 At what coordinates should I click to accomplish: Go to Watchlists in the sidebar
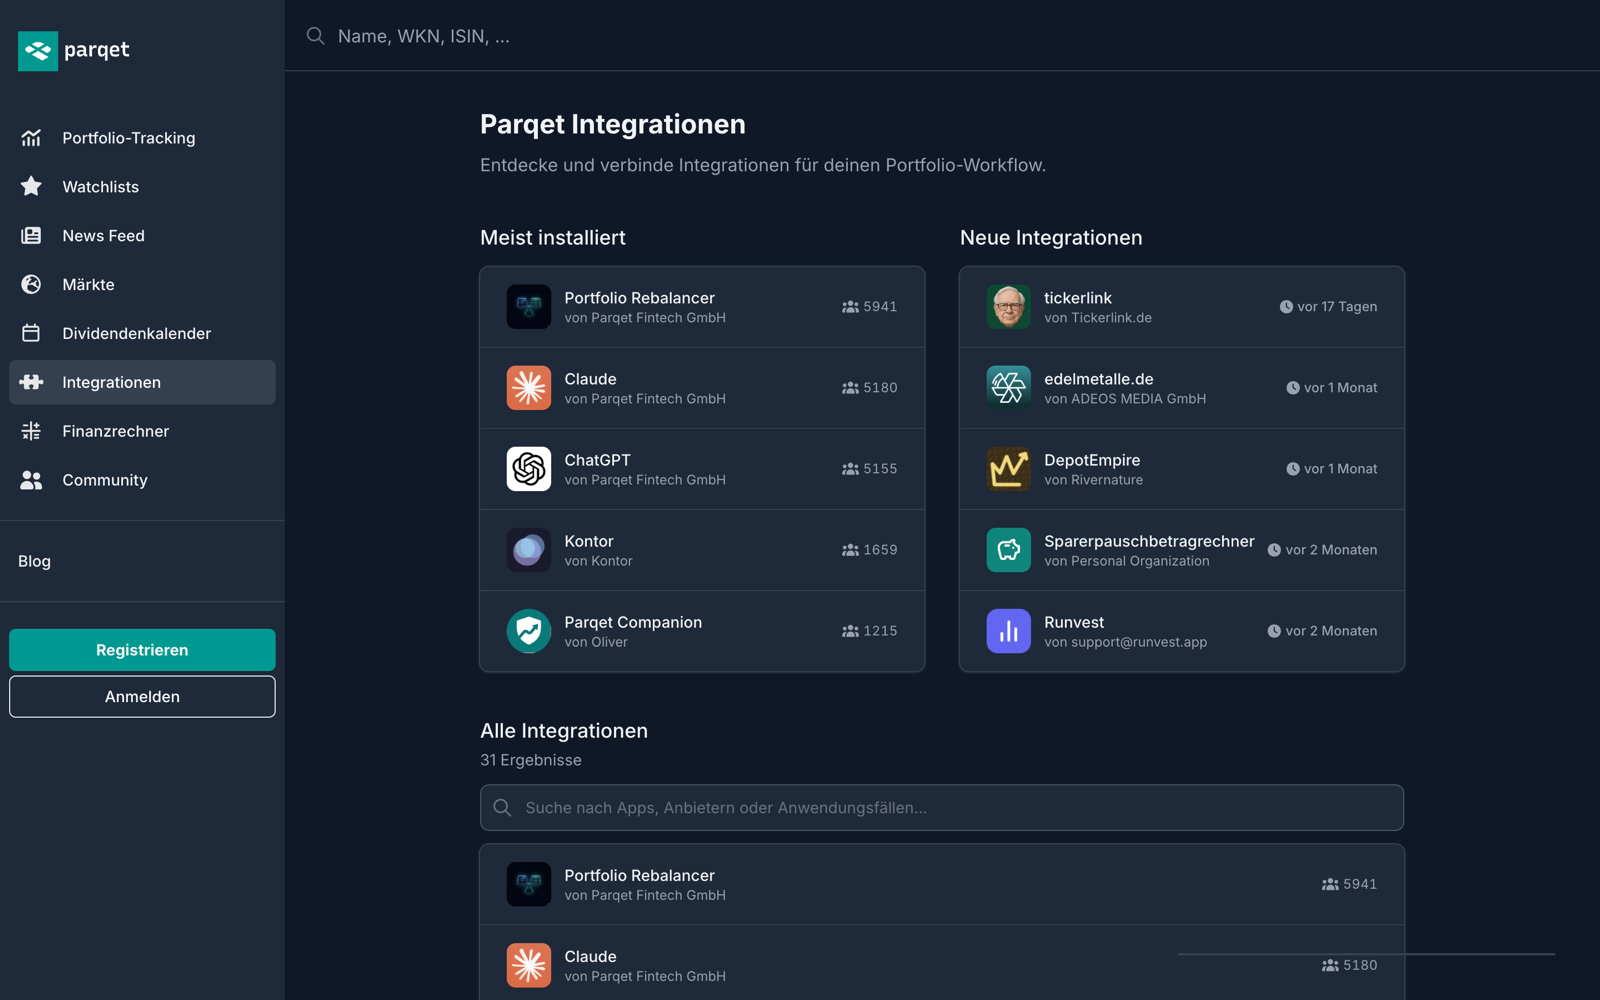142,187
